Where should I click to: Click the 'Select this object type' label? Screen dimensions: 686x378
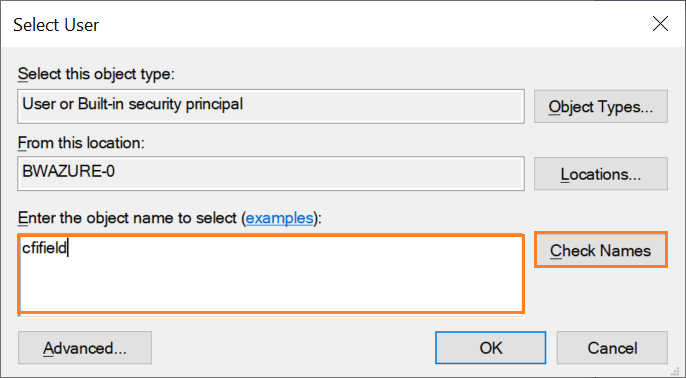(x=96, y=74)
